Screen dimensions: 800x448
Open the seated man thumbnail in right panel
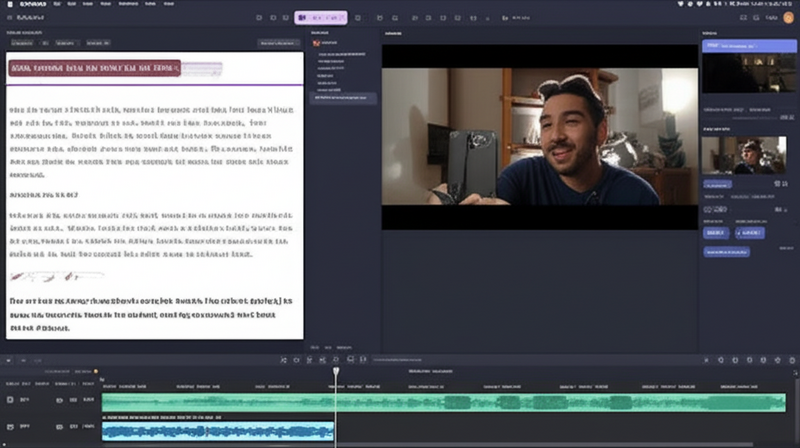tap(744, 155)
